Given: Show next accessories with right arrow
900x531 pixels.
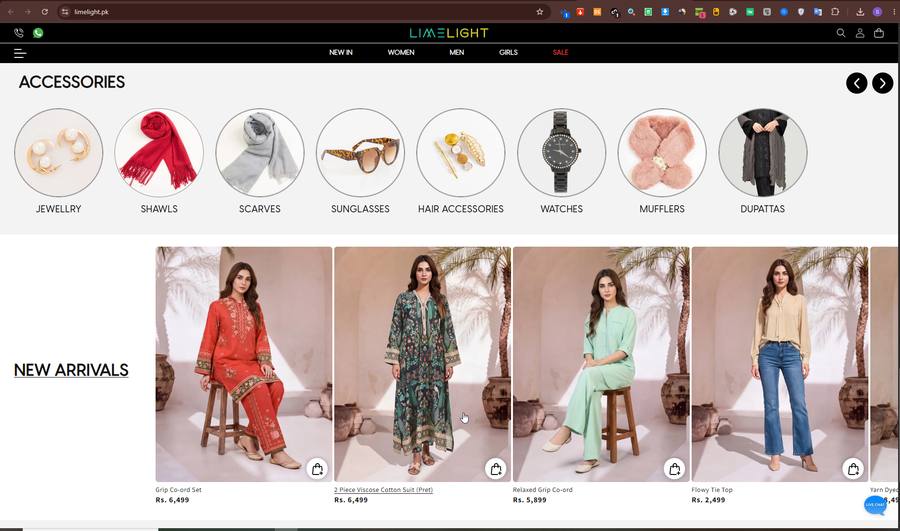Looking at the screenshot, I should (883, 83).
